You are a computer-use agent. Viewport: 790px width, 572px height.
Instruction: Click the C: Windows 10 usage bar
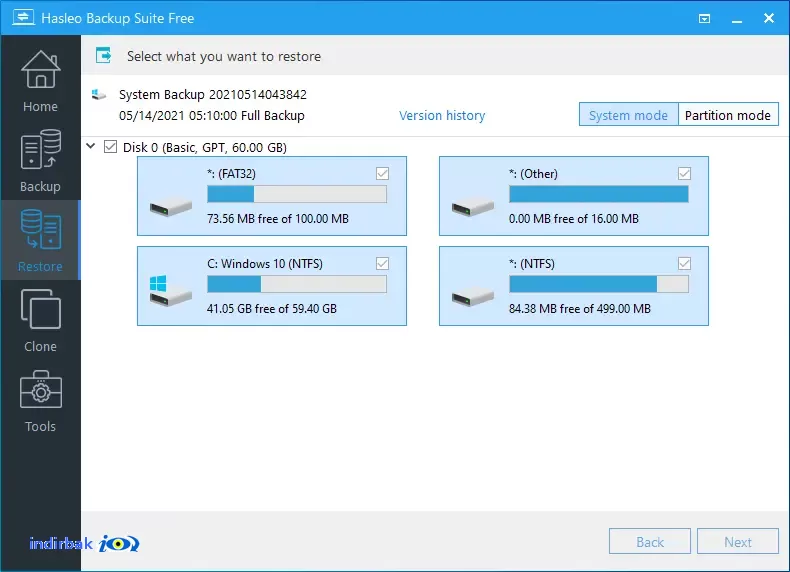[297, 284]
